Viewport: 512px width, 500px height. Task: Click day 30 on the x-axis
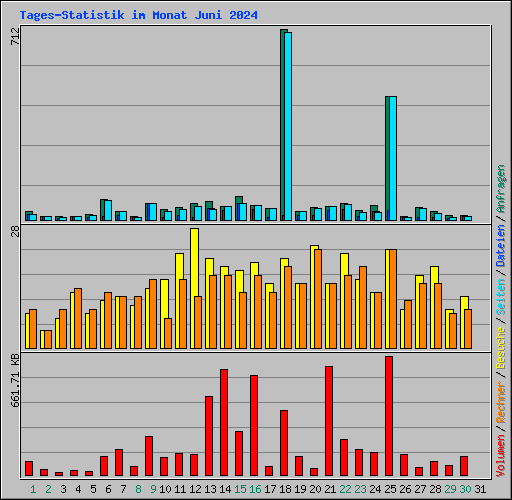pyautogui.click(x=465, y=489)
